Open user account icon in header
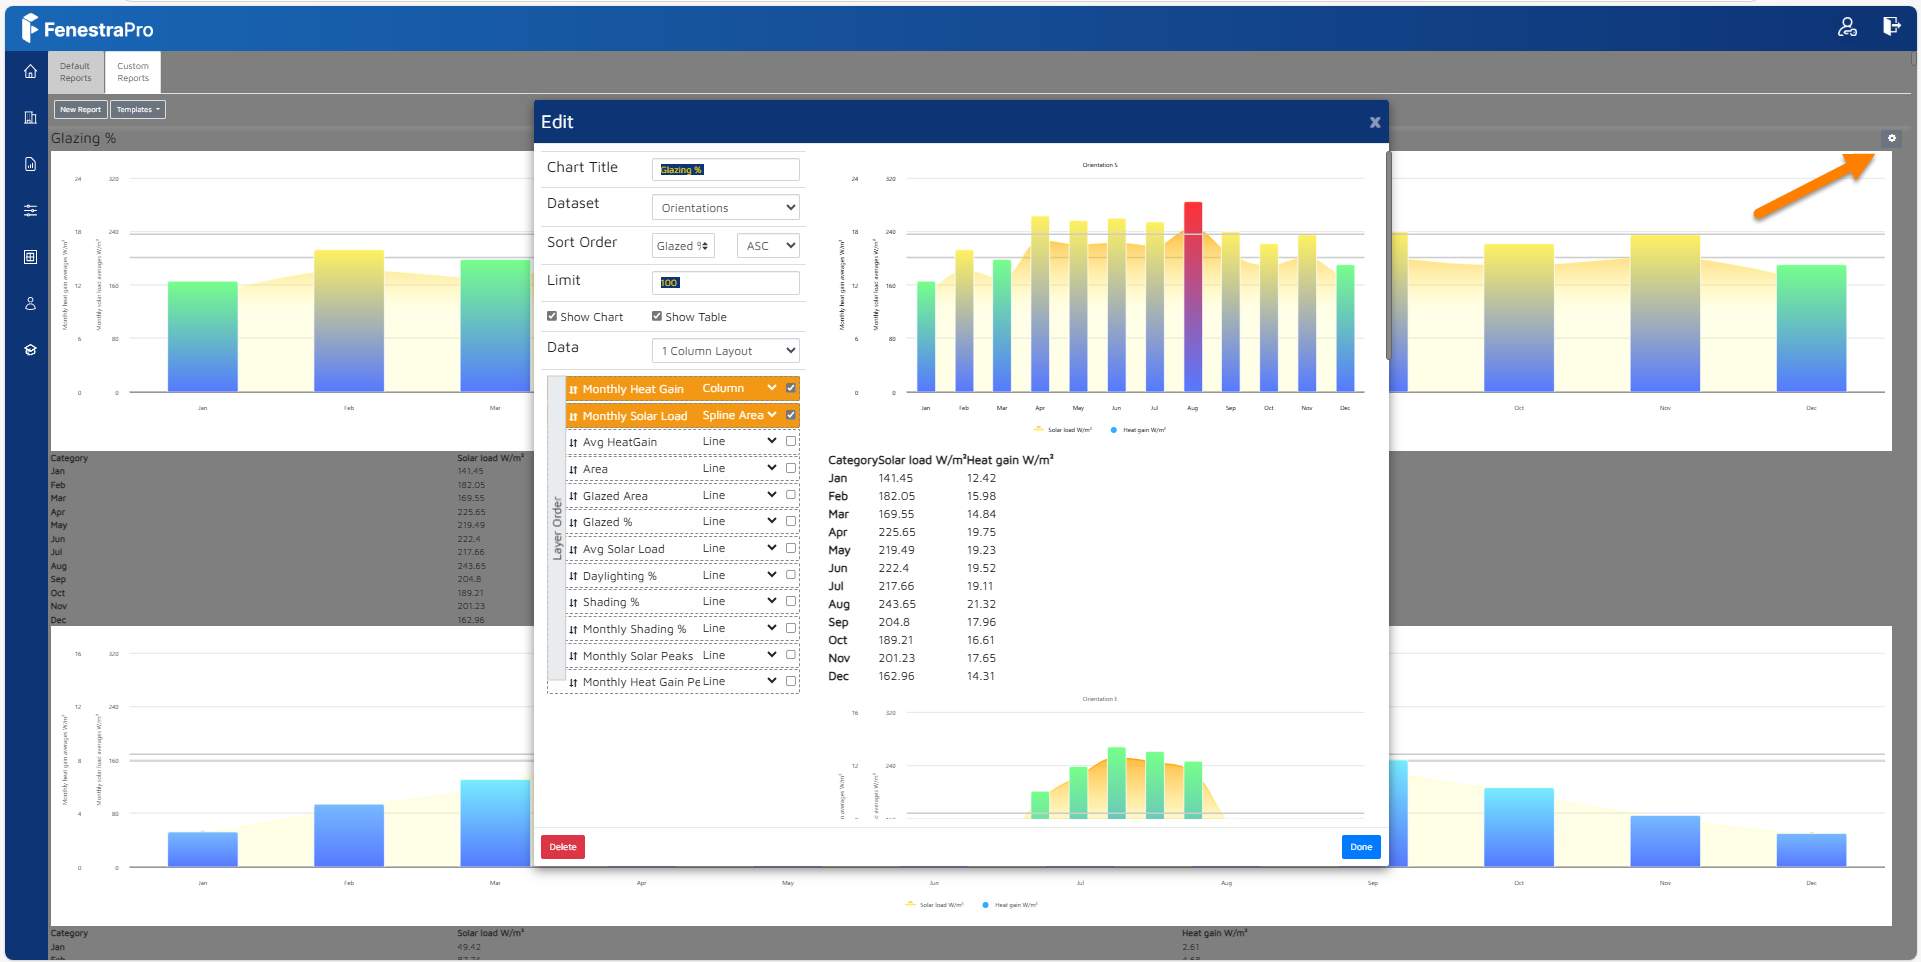Image resolution: width=1921 pixels, height=962 pixels. point(1847,27)
